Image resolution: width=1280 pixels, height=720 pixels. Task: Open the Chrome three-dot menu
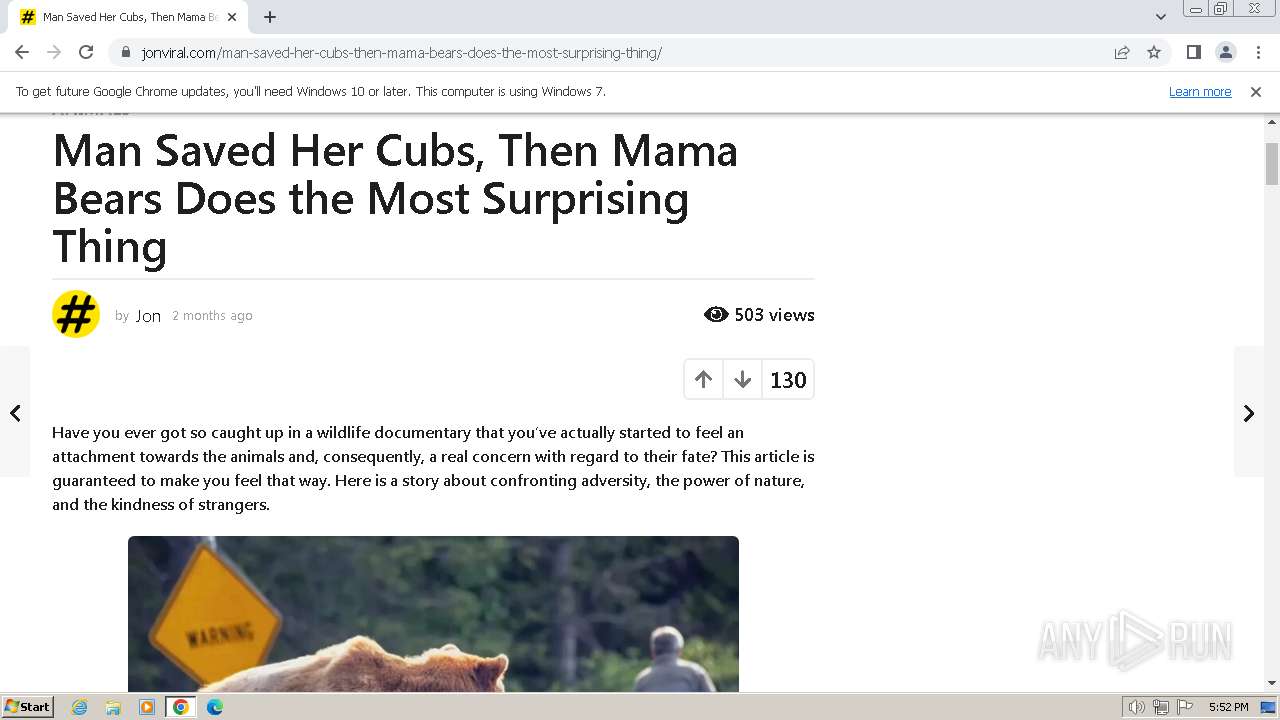click(1258, 52)
